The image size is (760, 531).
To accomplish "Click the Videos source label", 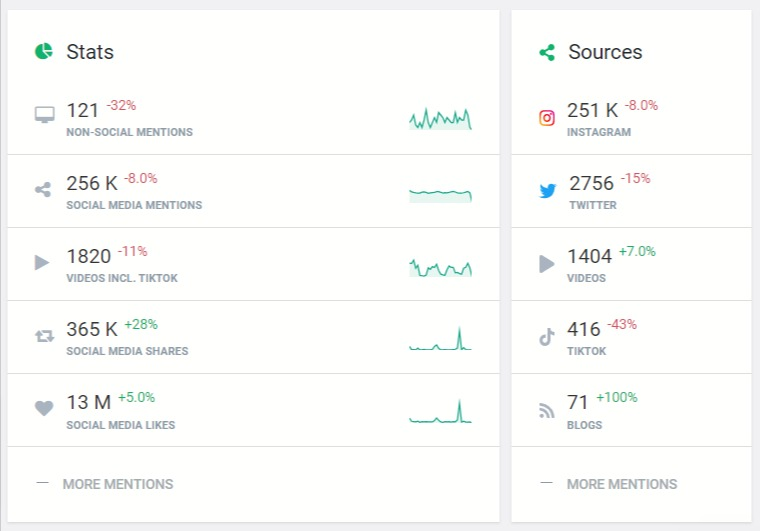I will click(586, 278).
